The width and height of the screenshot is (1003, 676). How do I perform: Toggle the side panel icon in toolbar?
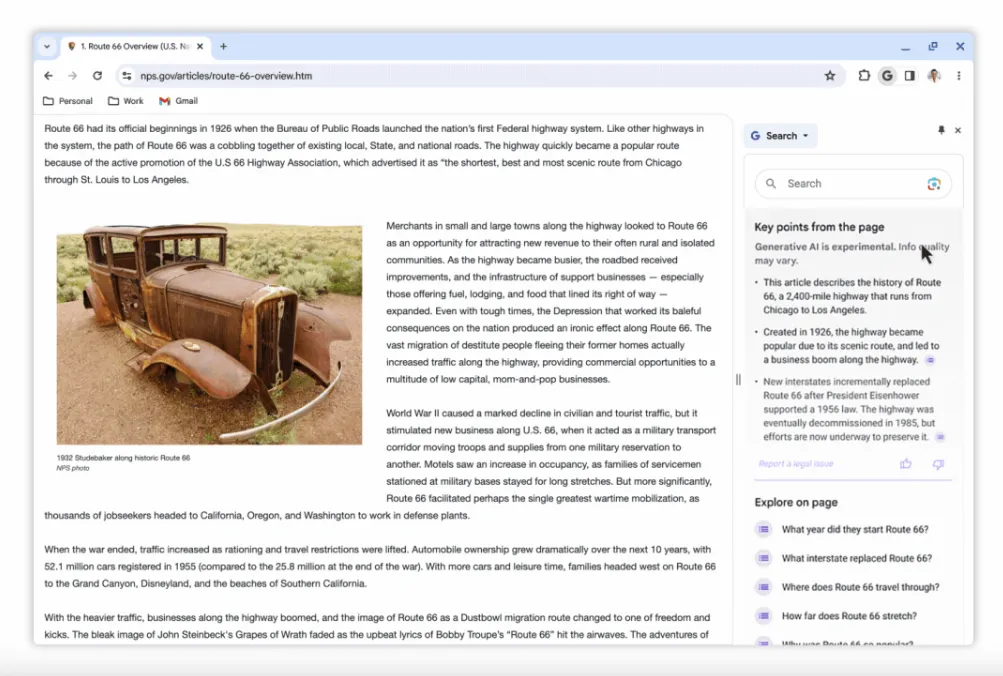[x=910, y=75]
